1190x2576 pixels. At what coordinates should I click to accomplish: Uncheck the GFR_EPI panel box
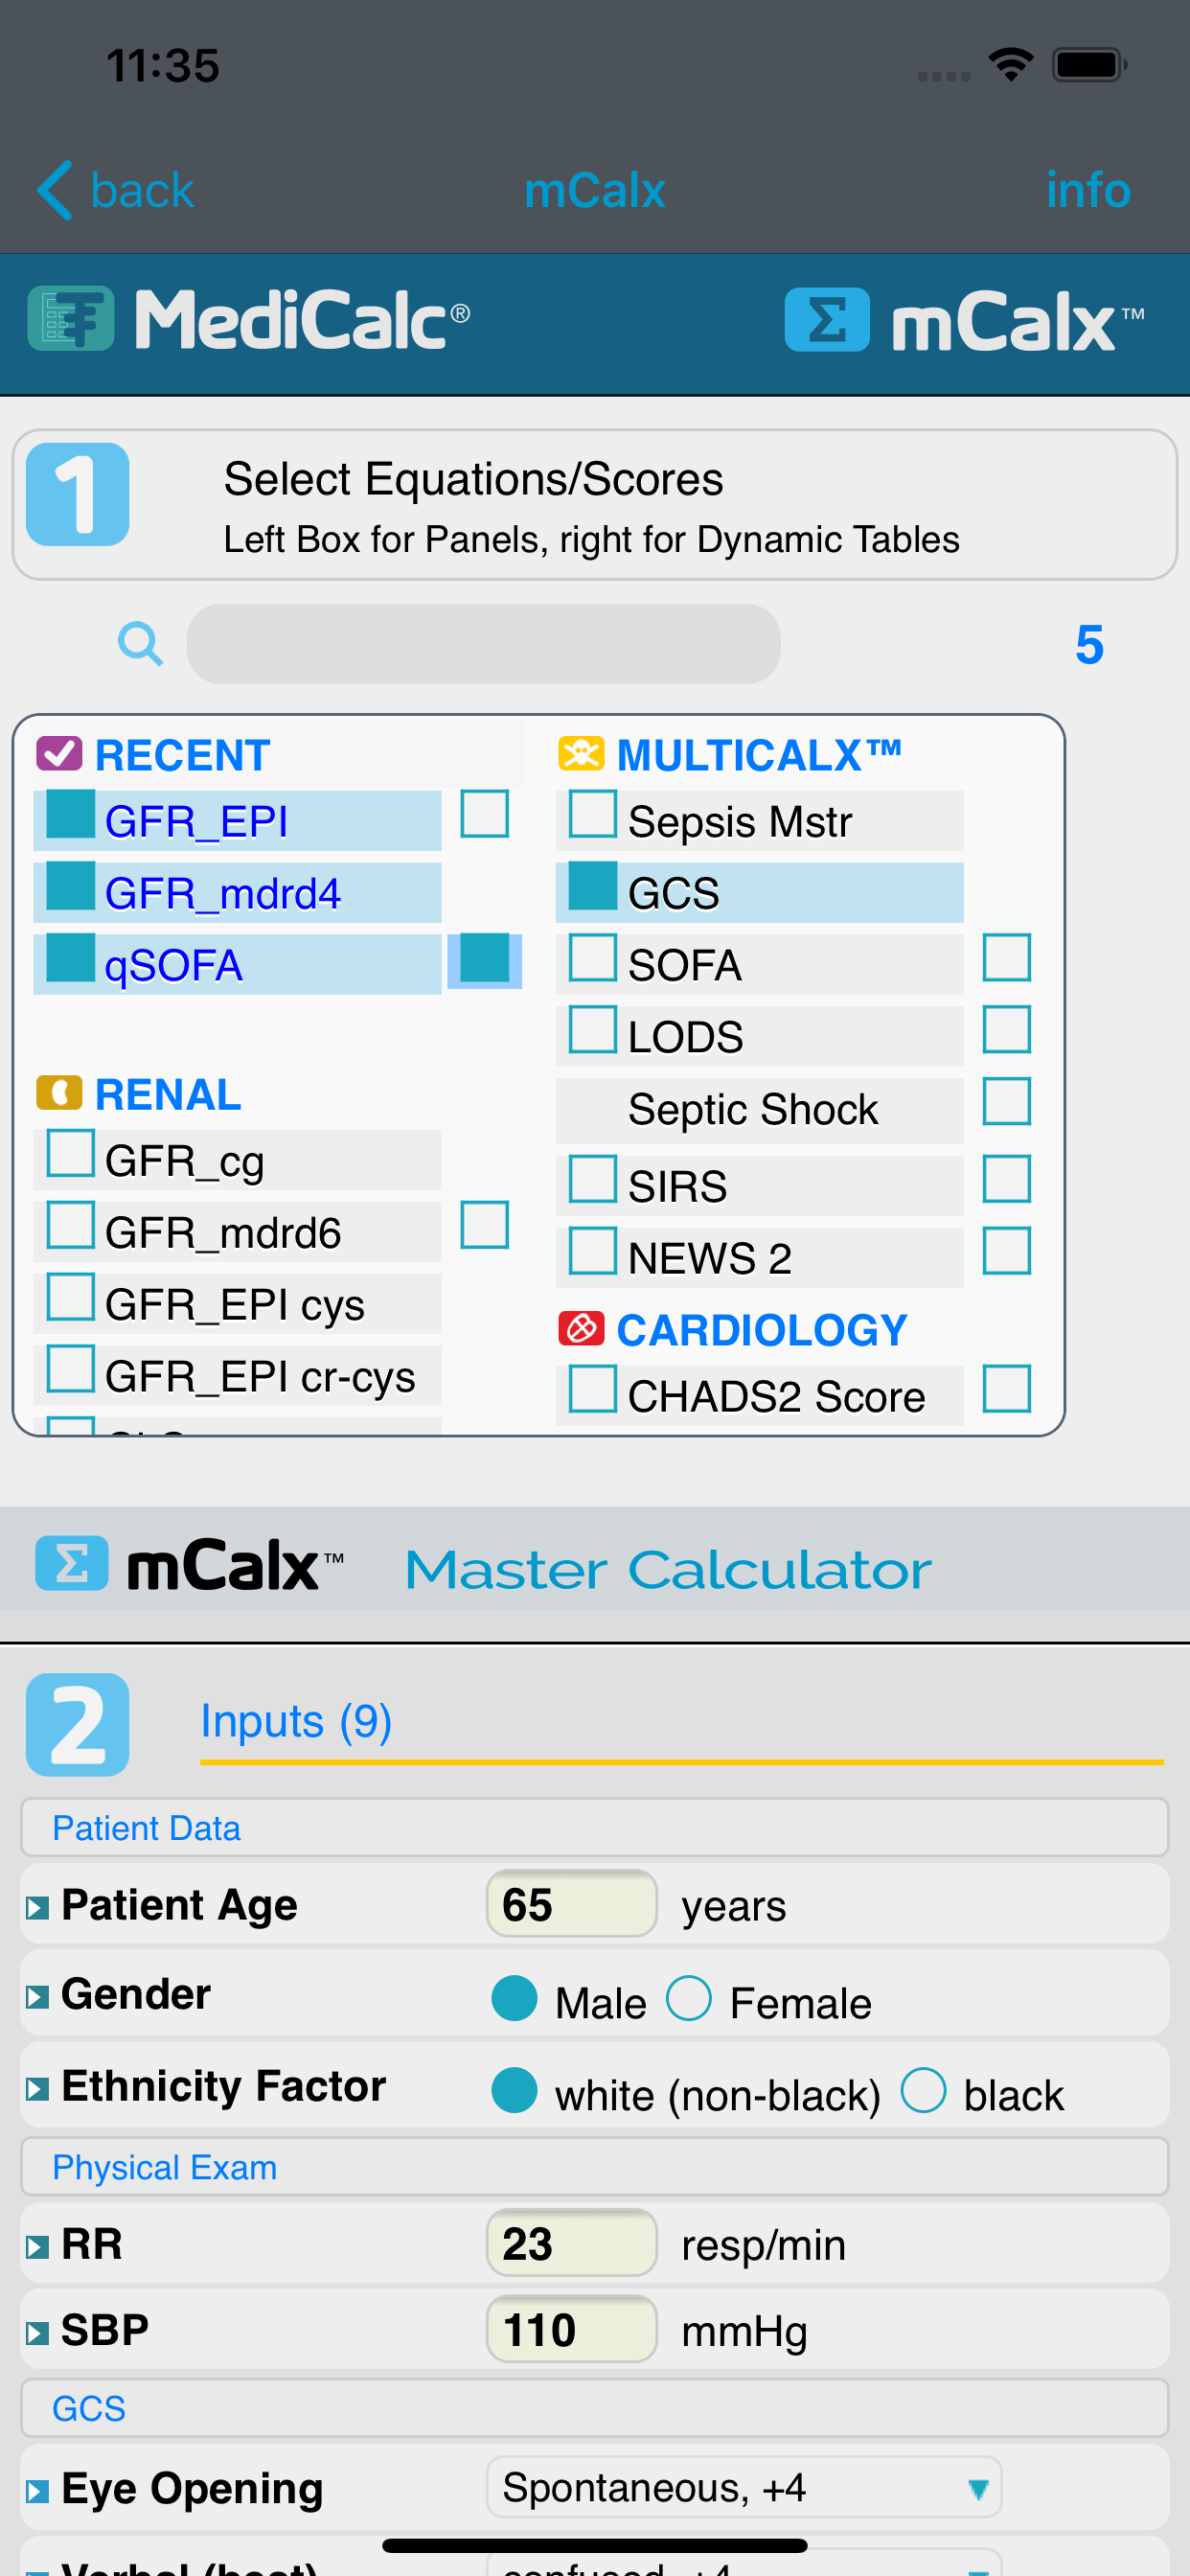(x=71, y=813)
